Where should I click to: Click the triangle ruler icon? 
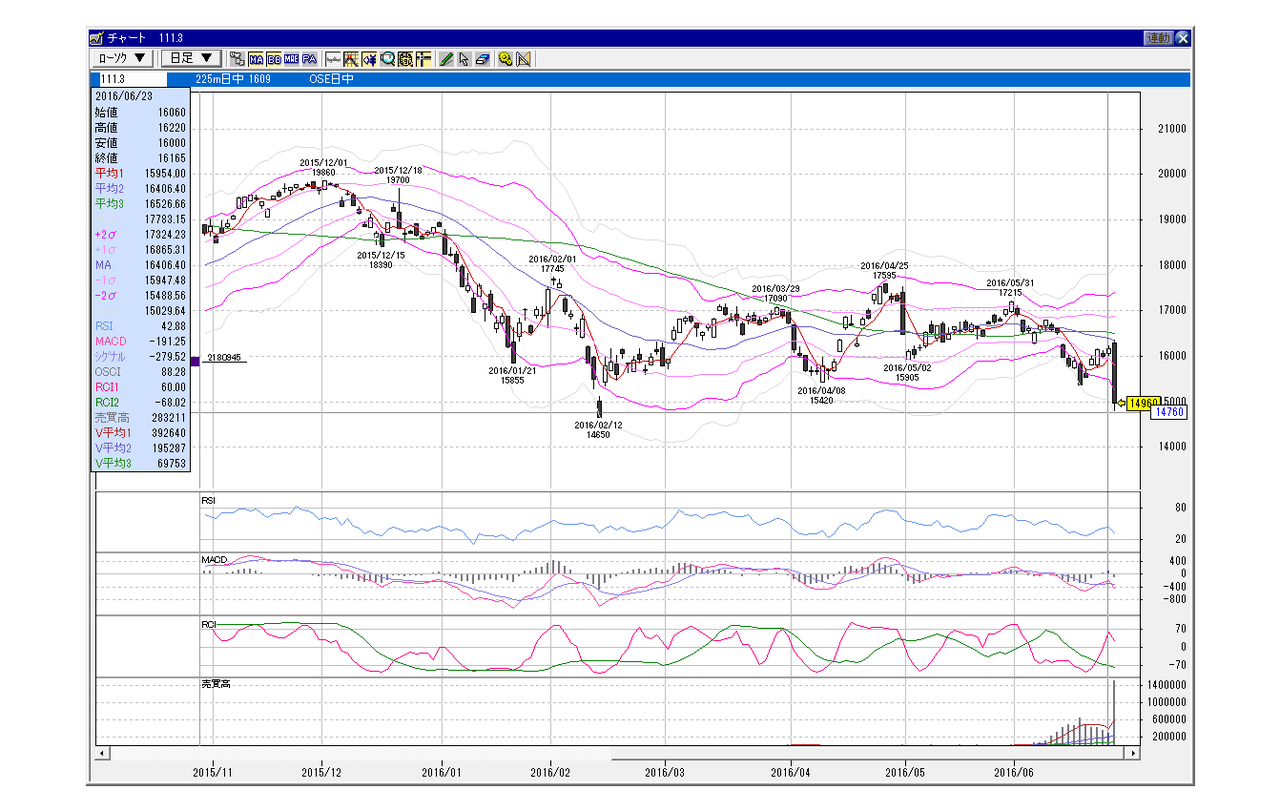coord(523,58)
